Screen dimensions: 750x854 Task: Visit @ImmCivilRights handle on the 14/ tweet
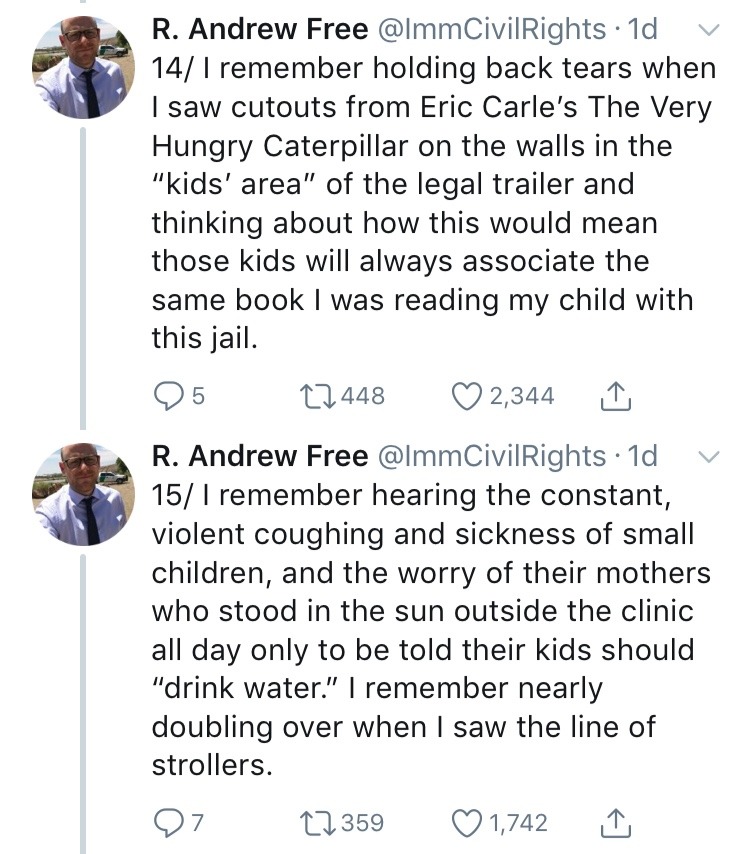point(490,30)
